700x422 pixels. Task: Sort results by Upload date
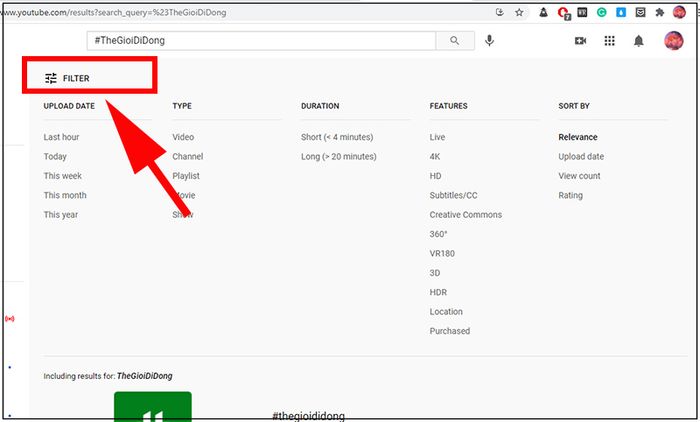[x=581, y=157]
